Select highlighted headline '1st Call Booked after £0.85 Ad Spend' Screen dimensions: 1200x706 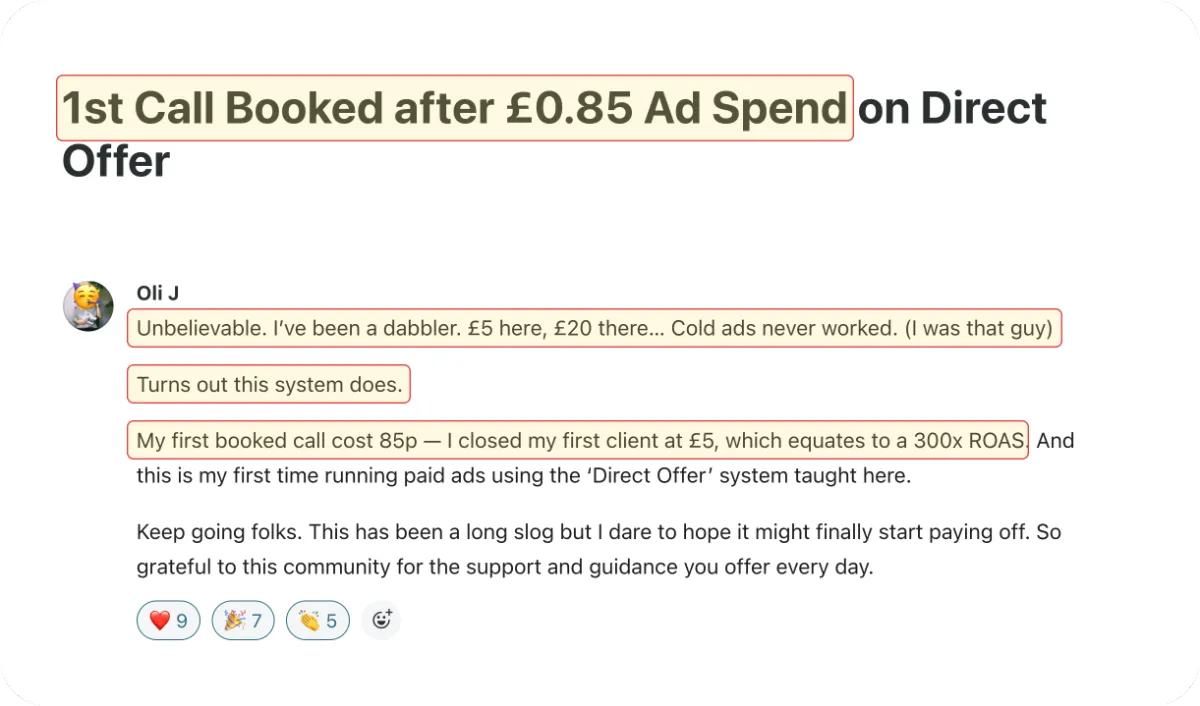click(455, 108)
